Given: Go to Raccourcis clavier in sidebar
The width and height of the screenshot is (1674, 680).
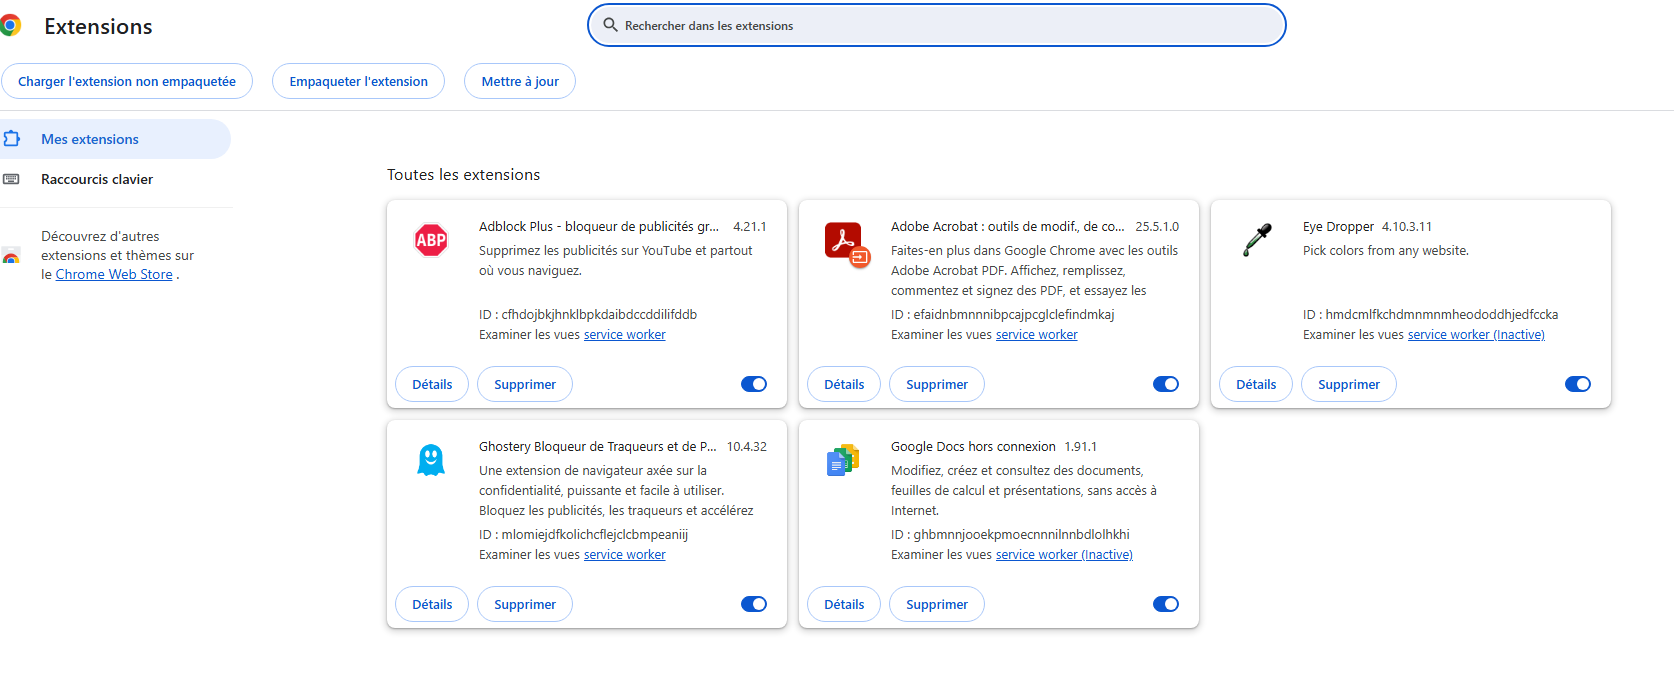Looking at the screenshot, I should (x=97, y=179).
